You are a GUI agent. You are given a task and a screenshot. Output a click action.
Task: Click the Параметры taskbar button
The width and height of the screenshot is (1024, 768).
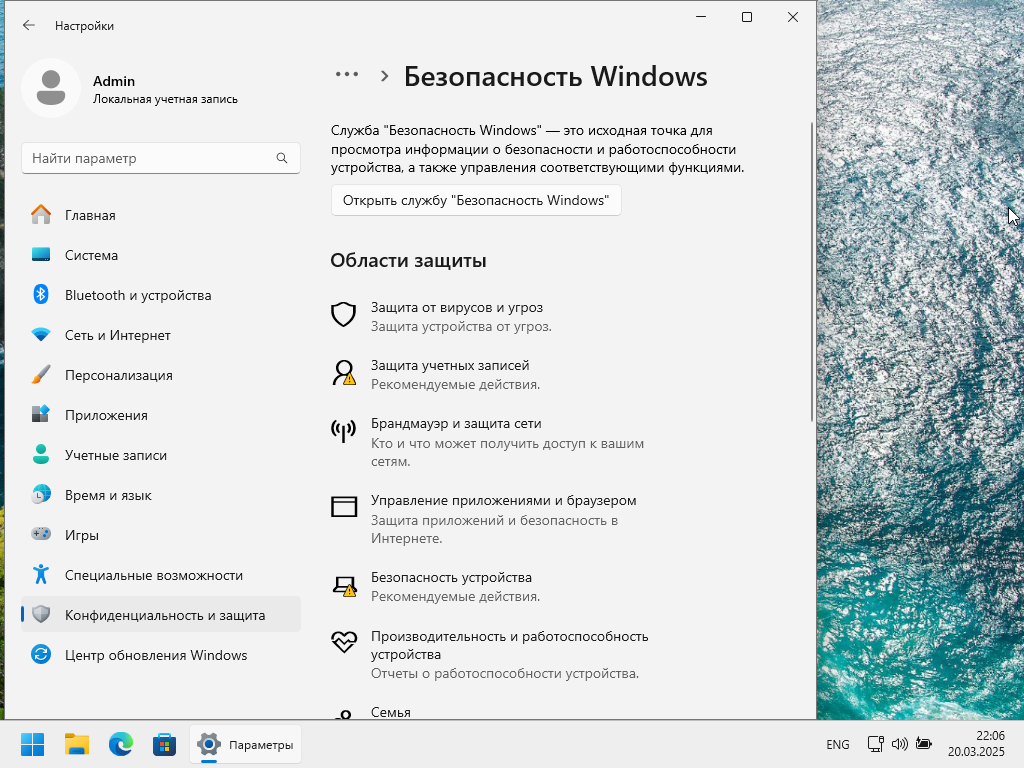pyautogui.click(x=246, y=744)
